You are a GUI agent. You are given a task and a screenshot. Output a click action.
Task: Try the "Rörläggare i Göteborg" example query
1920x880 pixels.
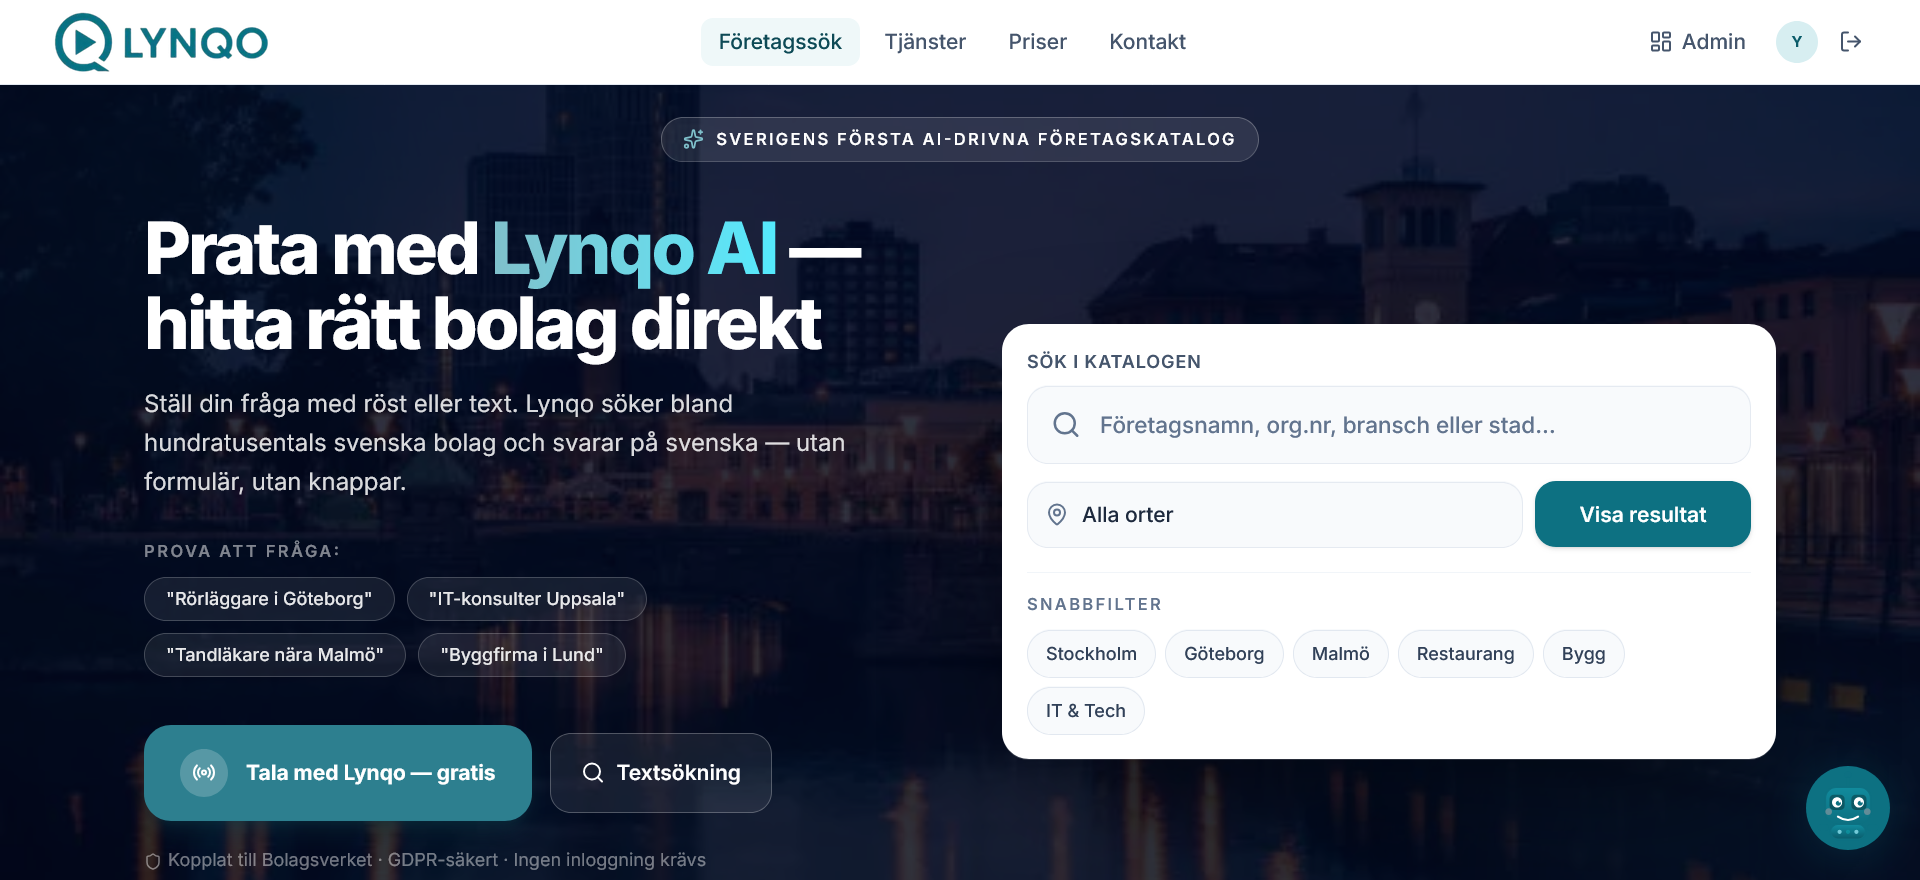click(269, 599)
